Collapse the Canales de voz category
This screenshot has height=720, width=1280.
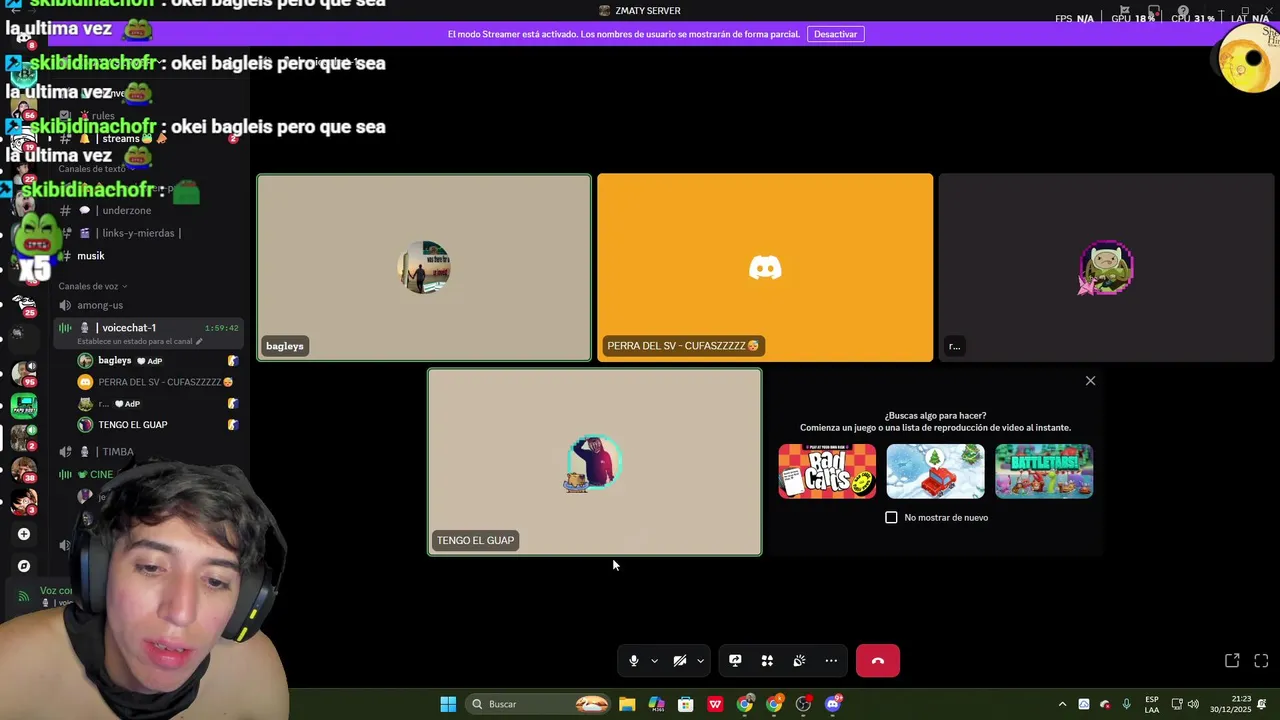(x=92, y=286)
